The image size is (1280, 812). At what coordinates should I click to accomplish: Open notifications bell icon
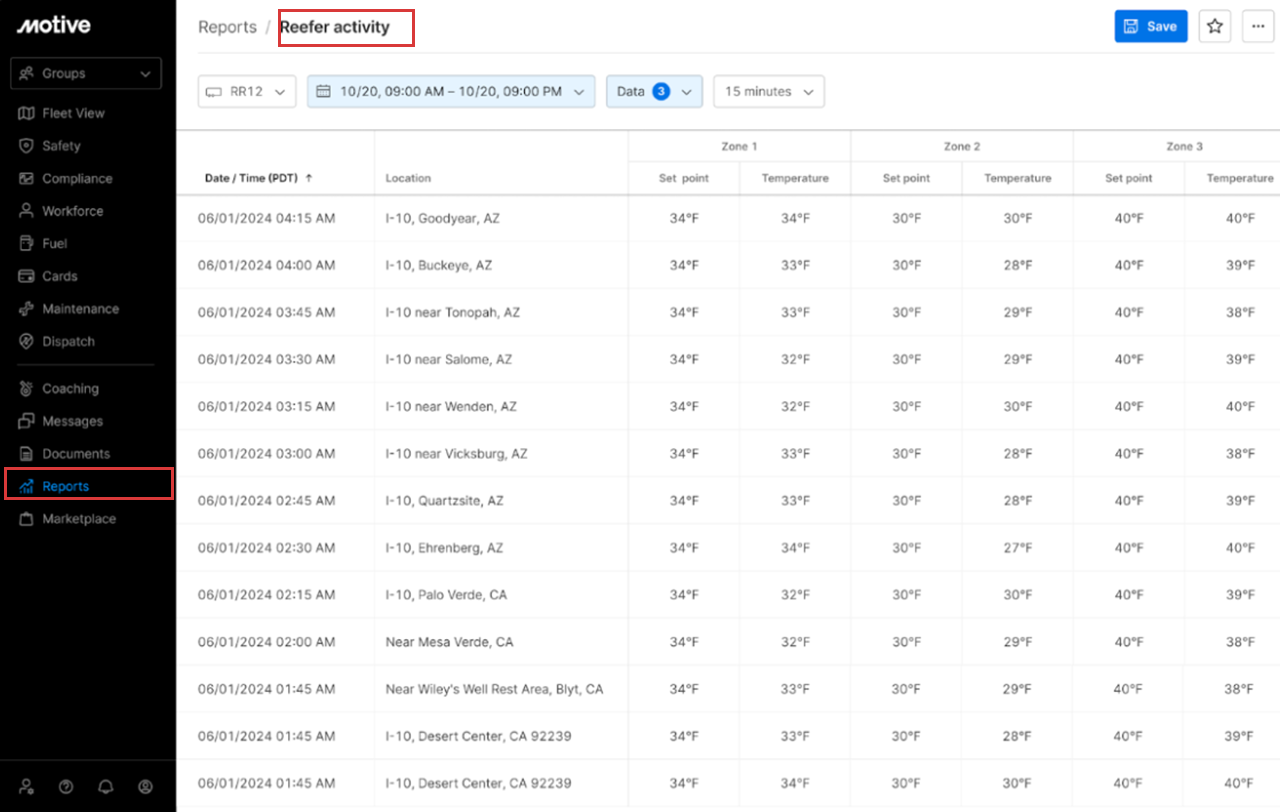[105, 786]
